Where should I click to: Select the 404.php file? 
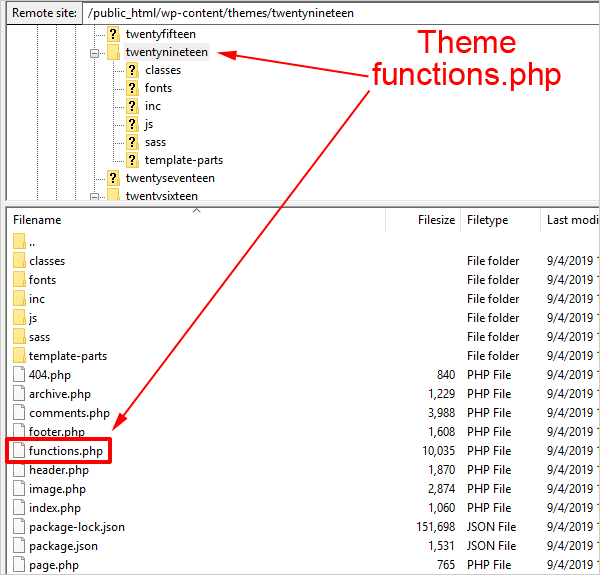point(50,375)
